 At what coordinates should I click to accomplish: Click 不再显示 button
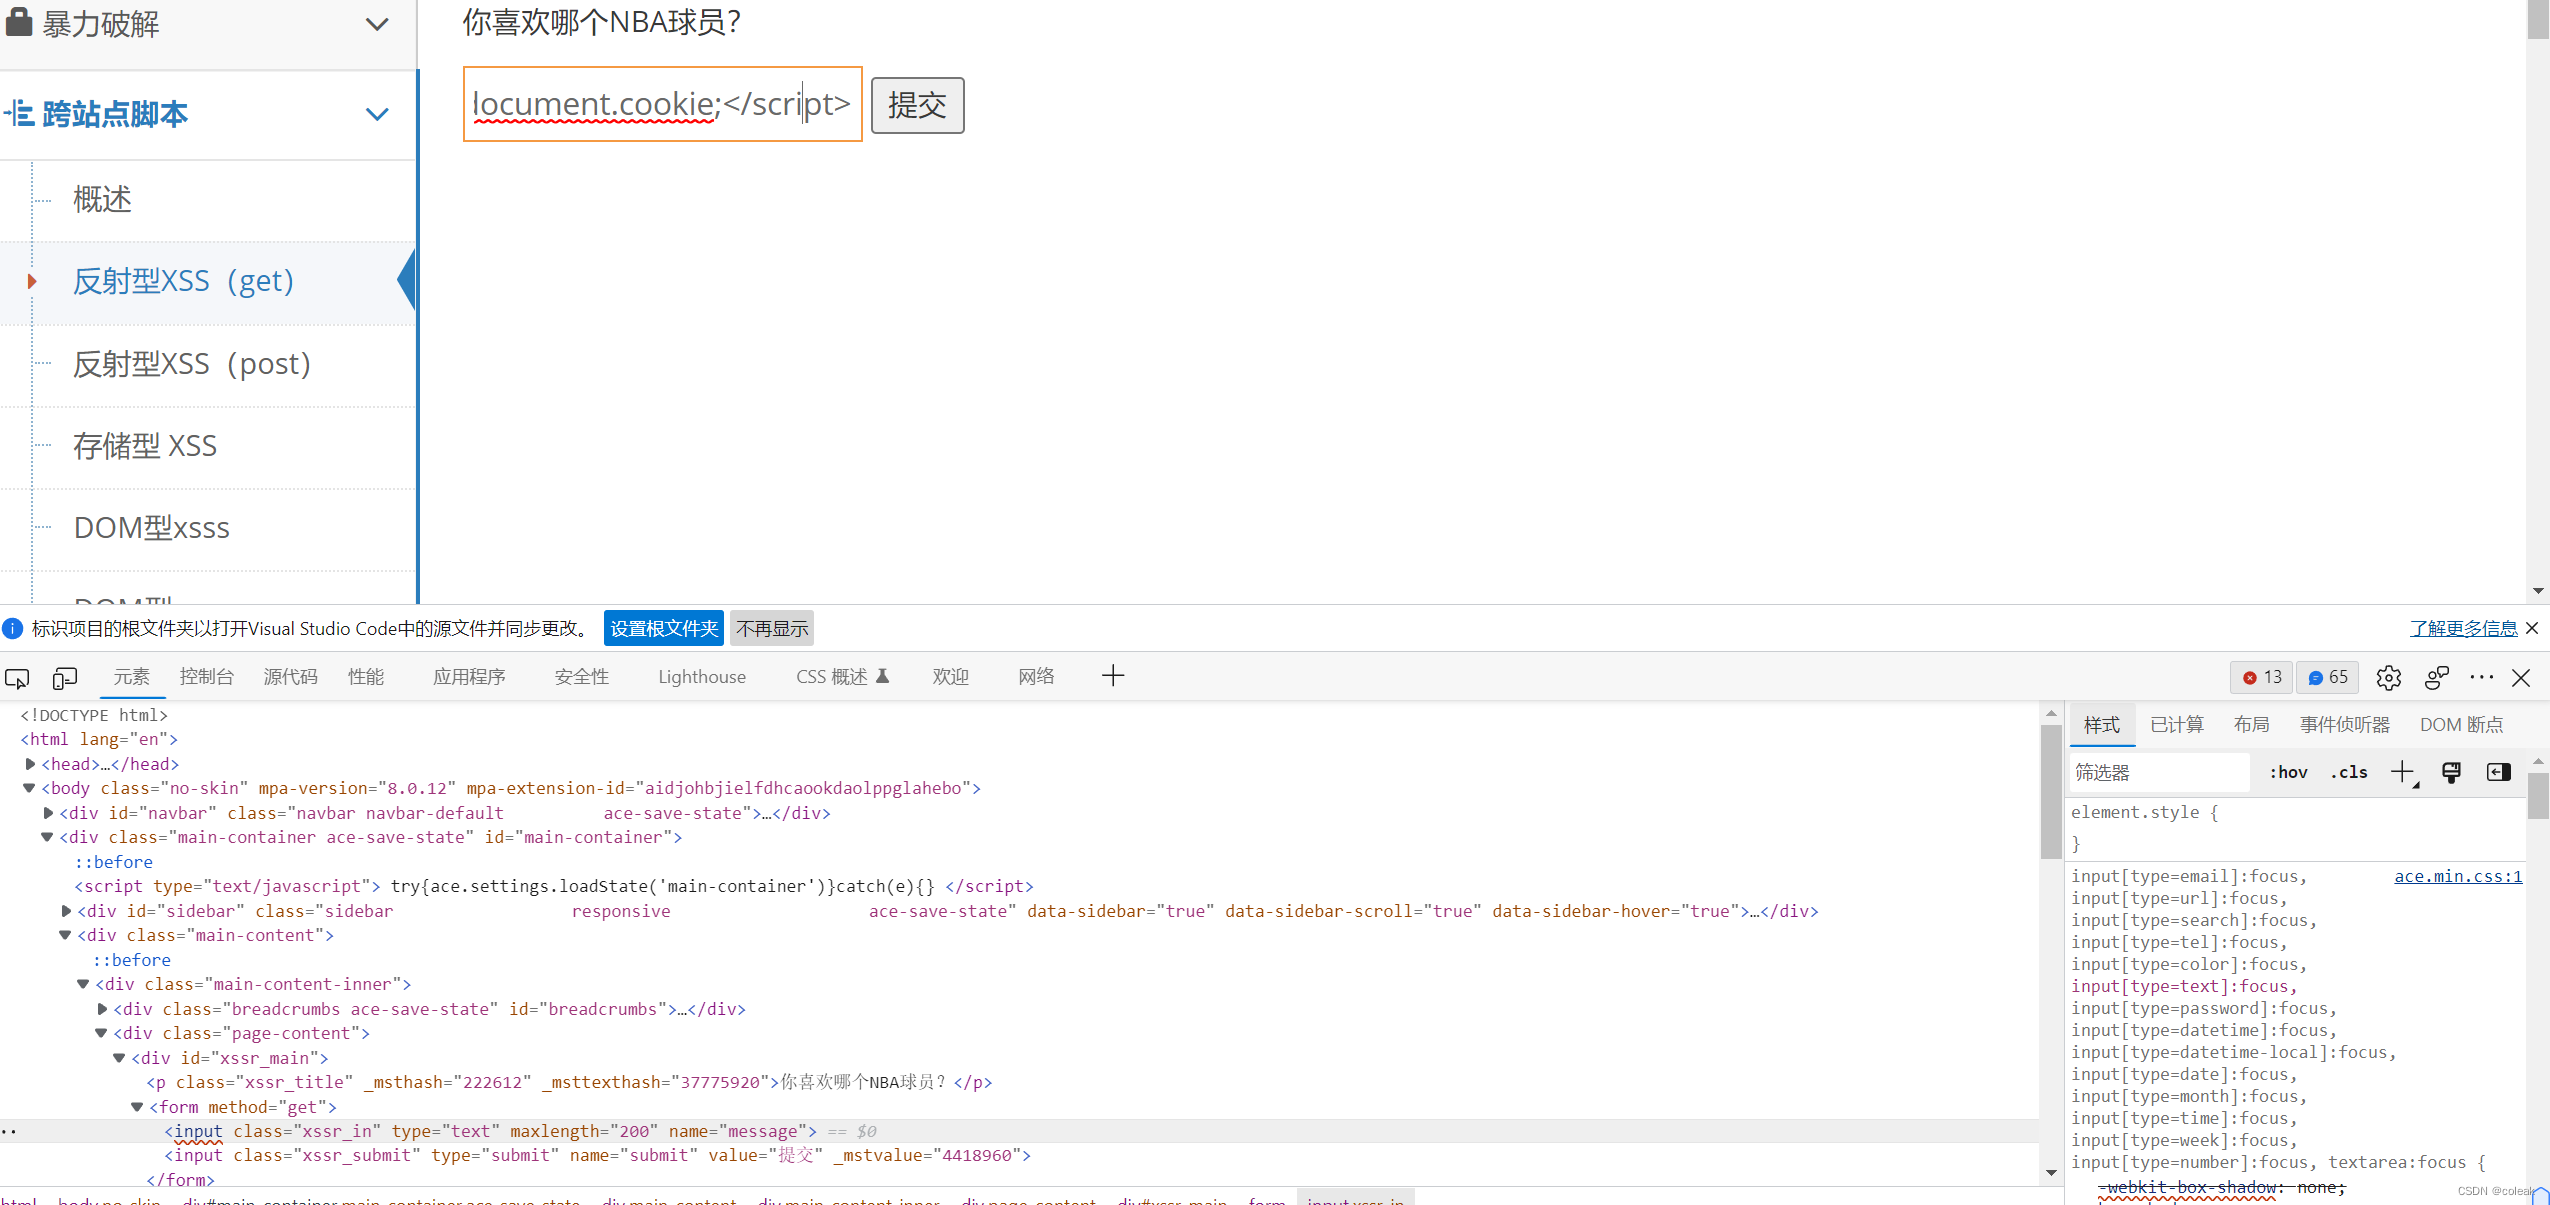(772, 628)
